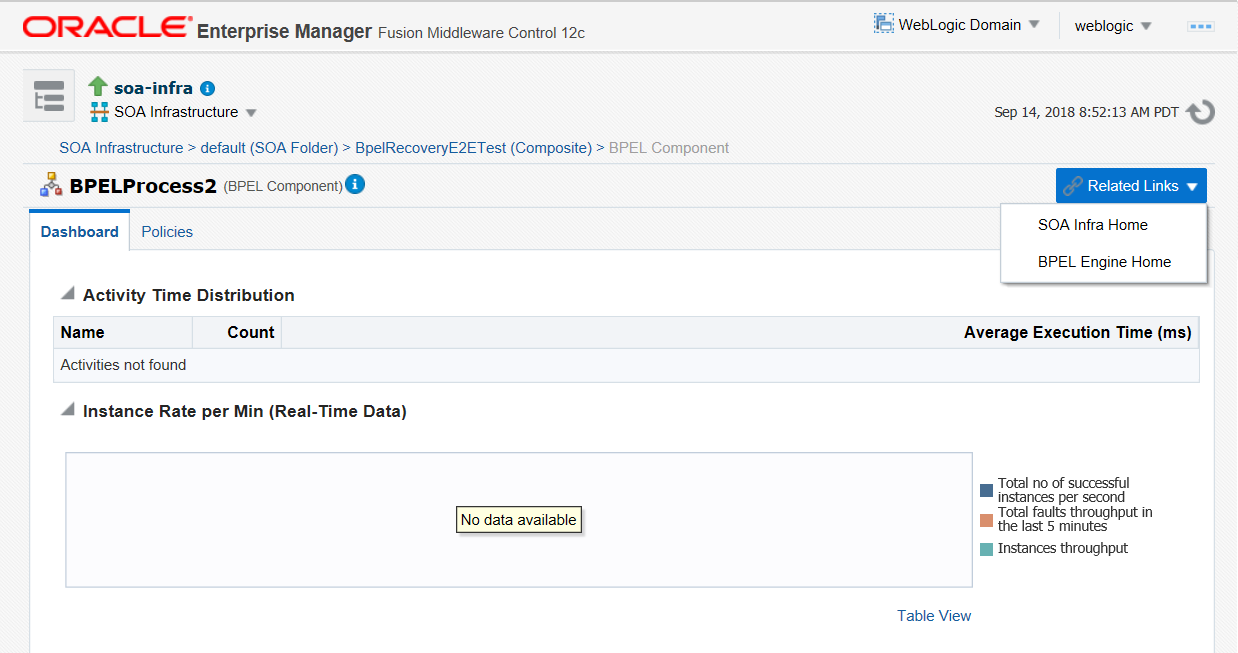Refresh the page using the circular arrow
Screen dimensions: 1238x653
point(1200,112)
